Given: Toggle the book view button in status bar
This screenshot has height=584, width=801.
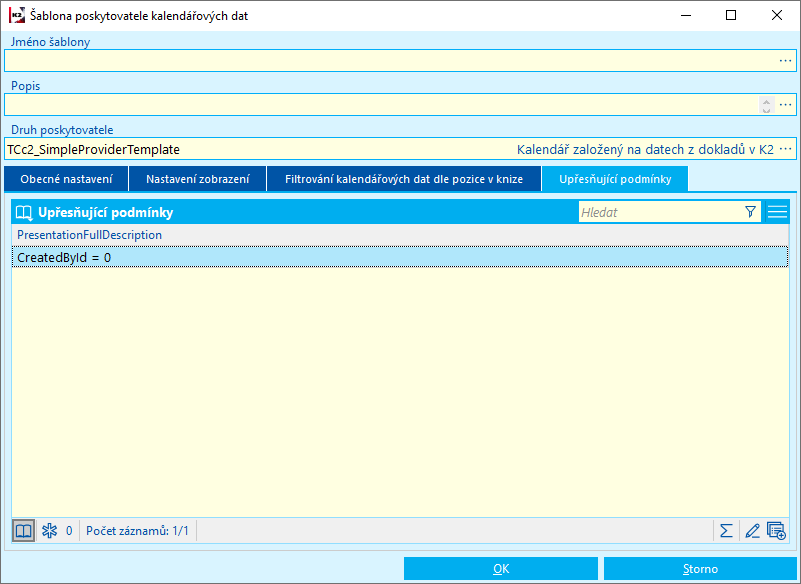Looking at the screenshot, I should [23, 531].
